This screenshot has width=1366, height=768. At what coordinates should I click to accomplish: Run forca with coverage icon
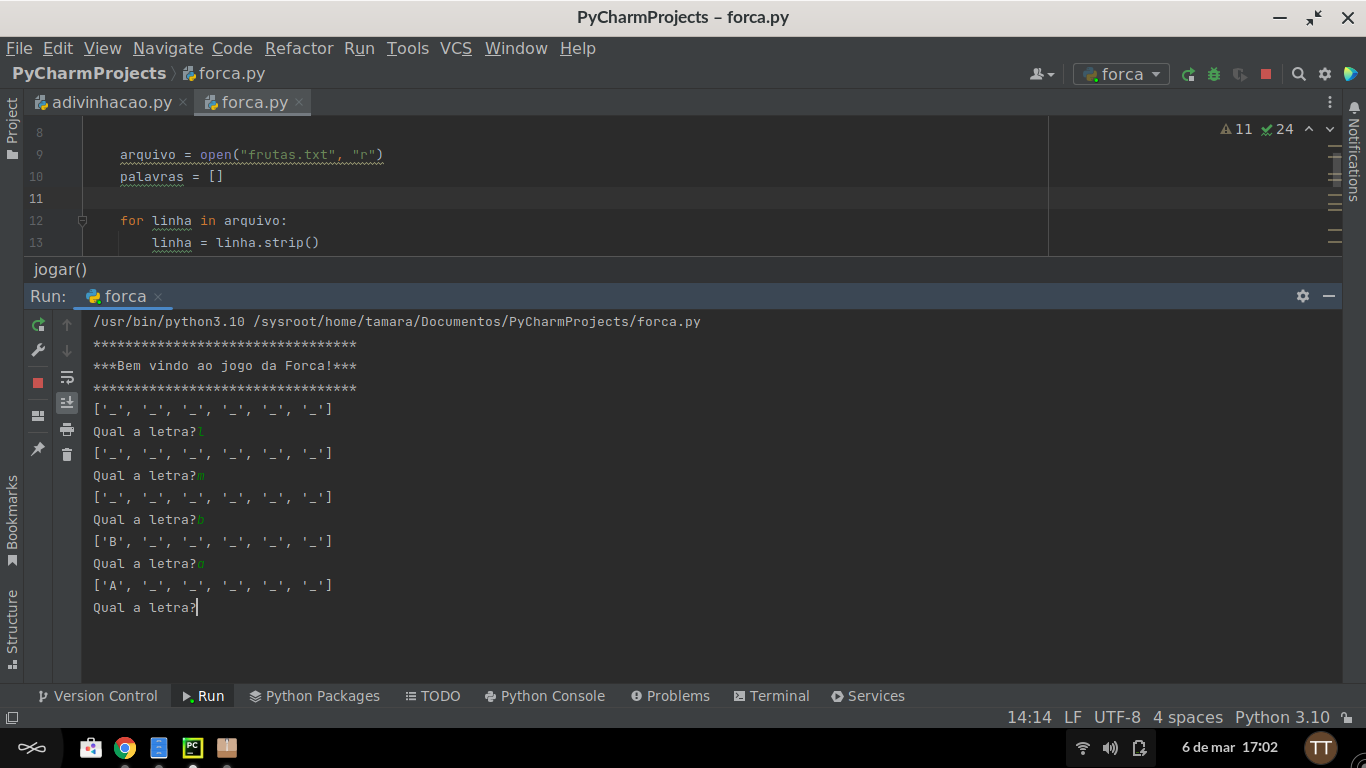1240,74
